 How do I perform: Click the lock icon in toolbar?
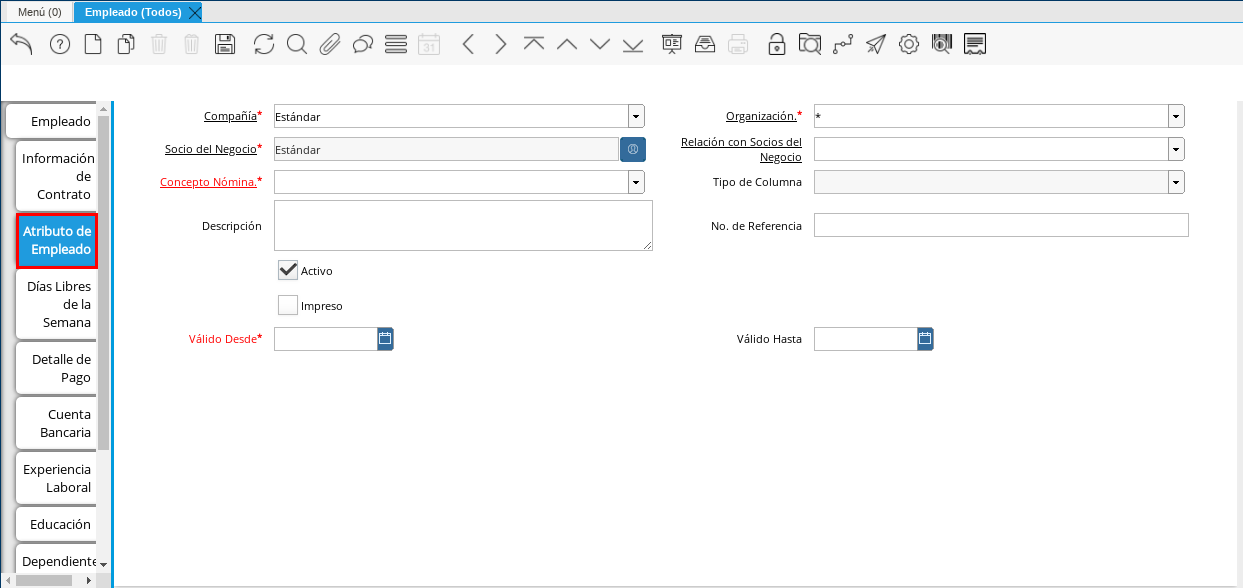pos(776,44)
